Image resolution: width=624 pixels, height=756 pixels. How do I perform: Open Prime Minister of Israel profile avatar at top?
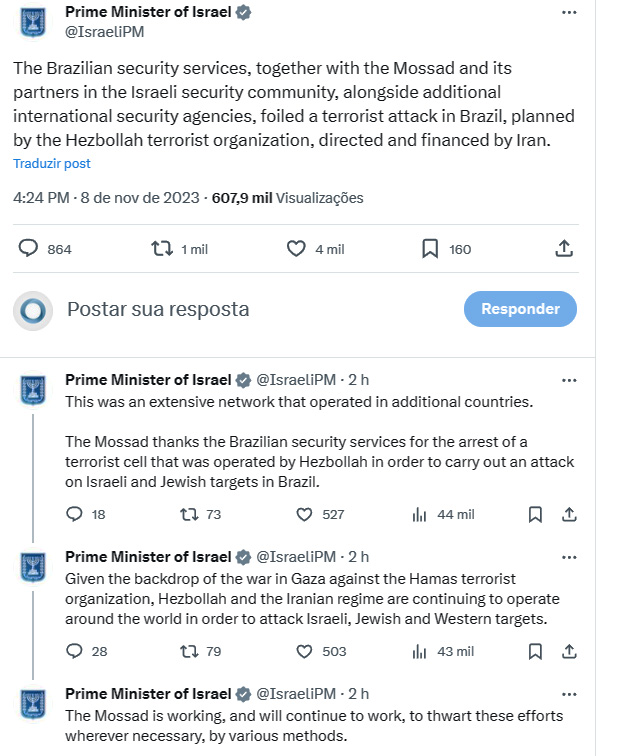(x=33, y=23)
